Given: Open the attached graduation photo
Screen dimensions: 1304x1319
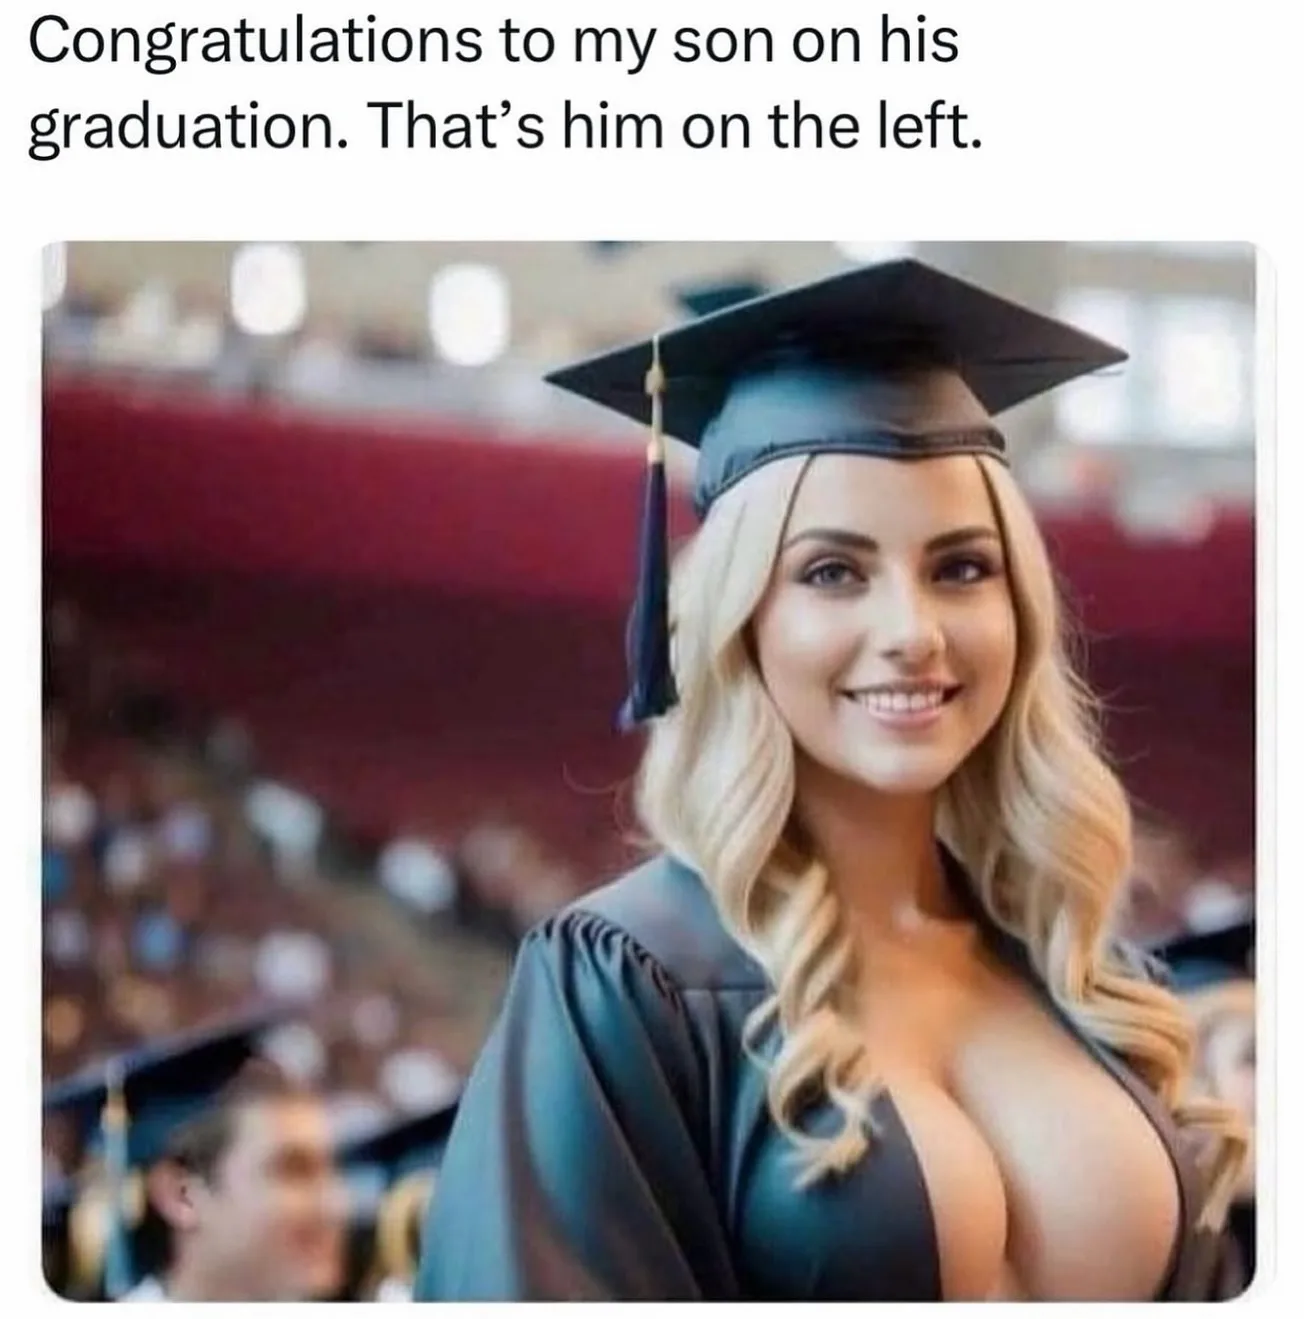Looking at the screenshot, I should click(x=650, y=770).
